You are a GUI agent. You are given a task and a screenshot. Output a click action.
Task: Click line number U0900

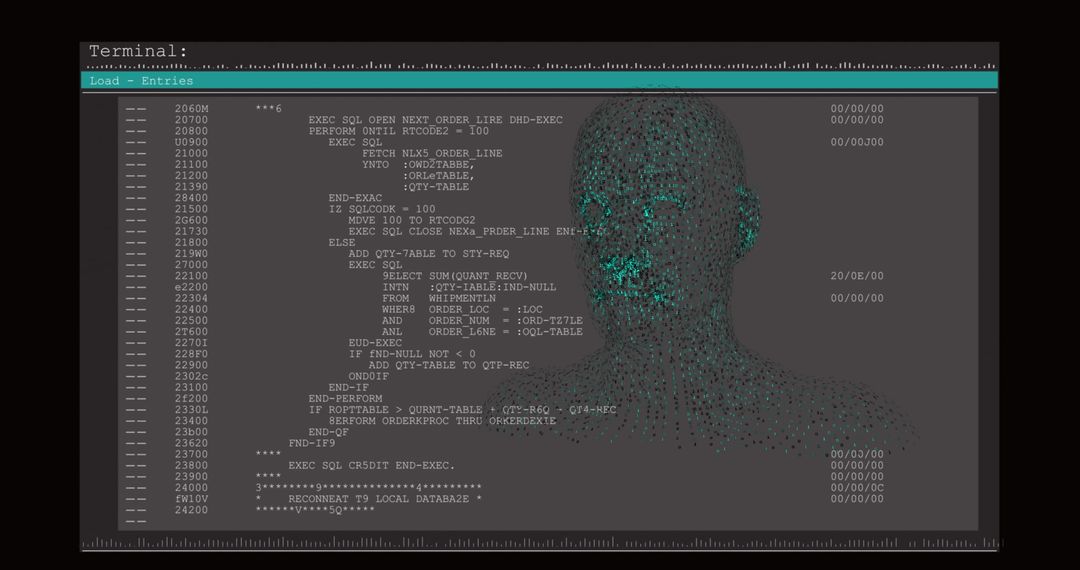(x=191, y=142)
